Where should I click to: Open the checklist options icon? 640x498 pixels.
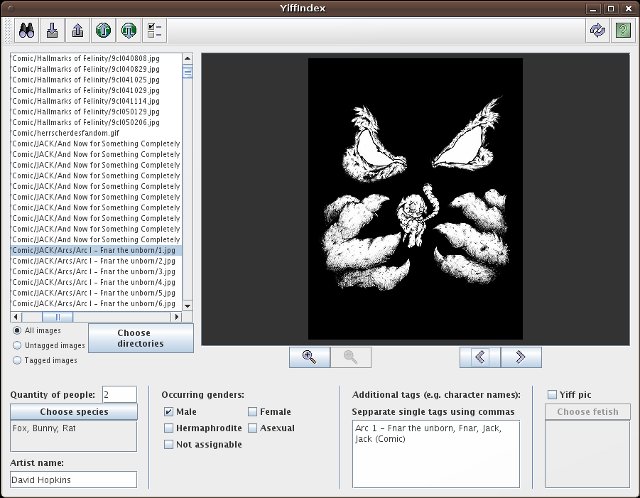(154, 31)
